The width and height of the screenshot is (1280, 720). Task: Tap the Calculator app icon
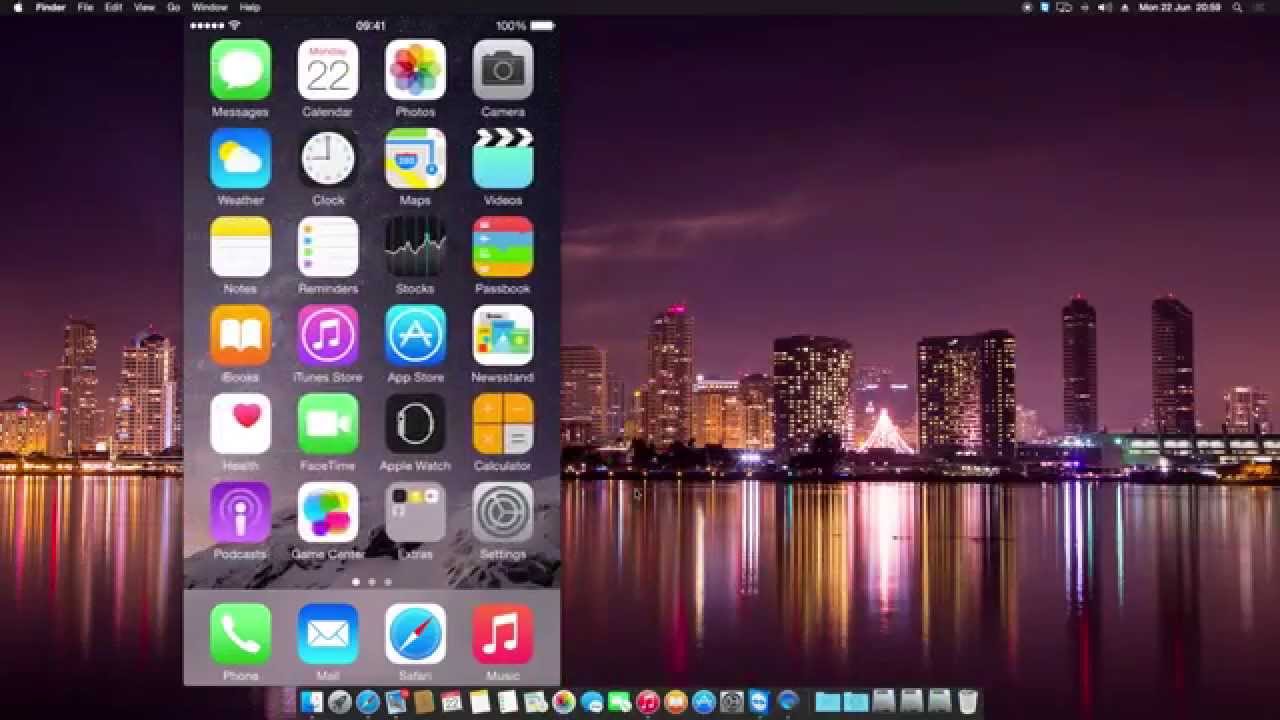[503, 423]
